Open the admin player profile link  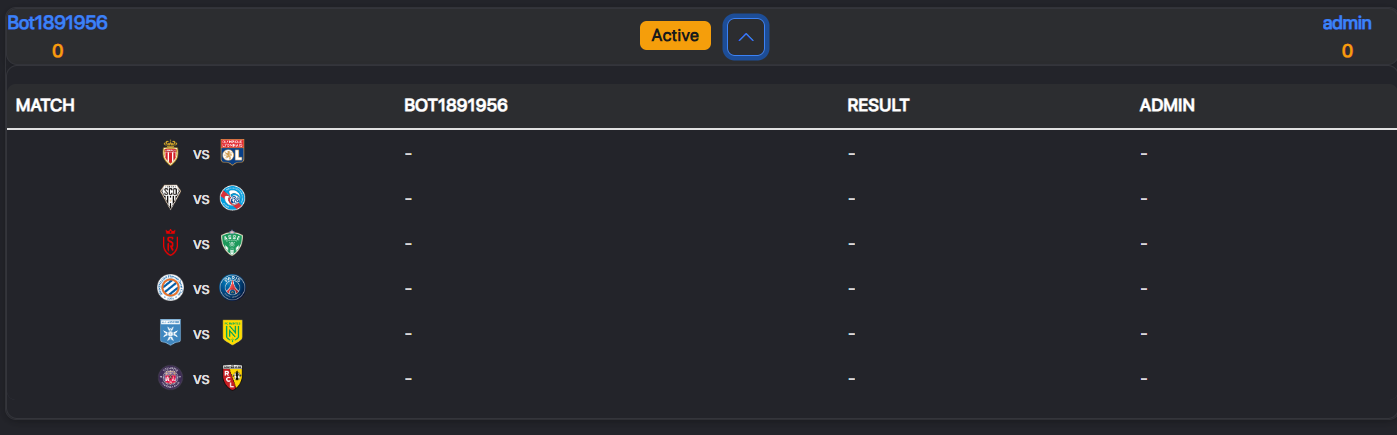click(1347, 23)
